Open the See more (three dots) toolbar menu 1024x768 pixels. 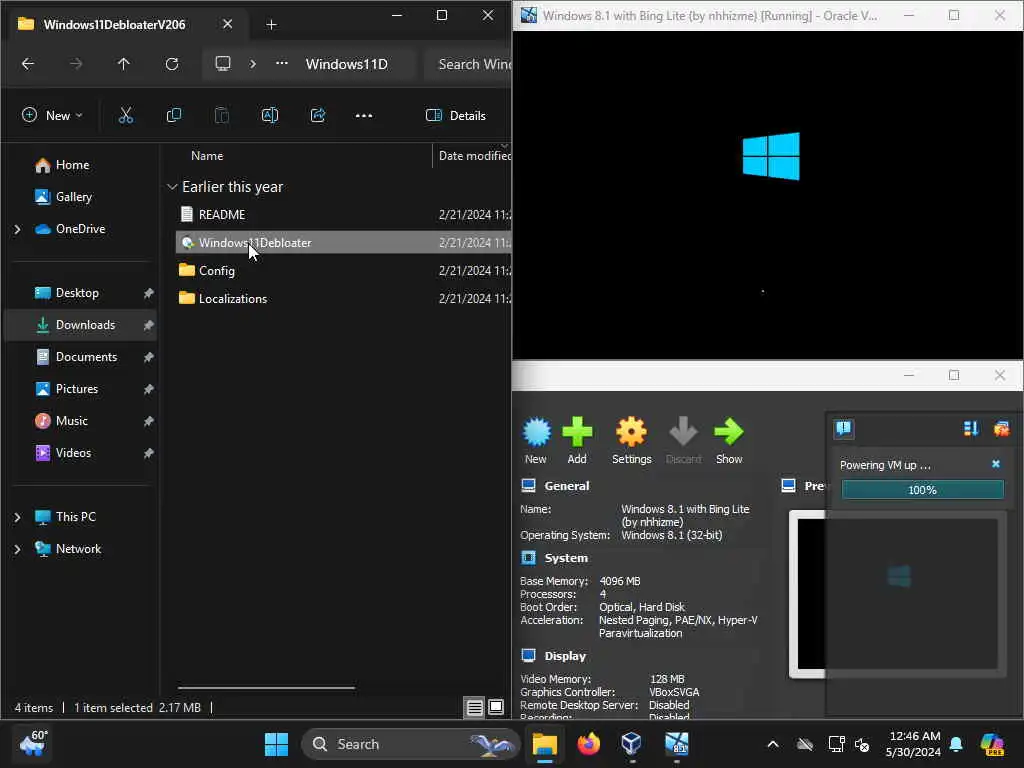(x=364, y=116)
